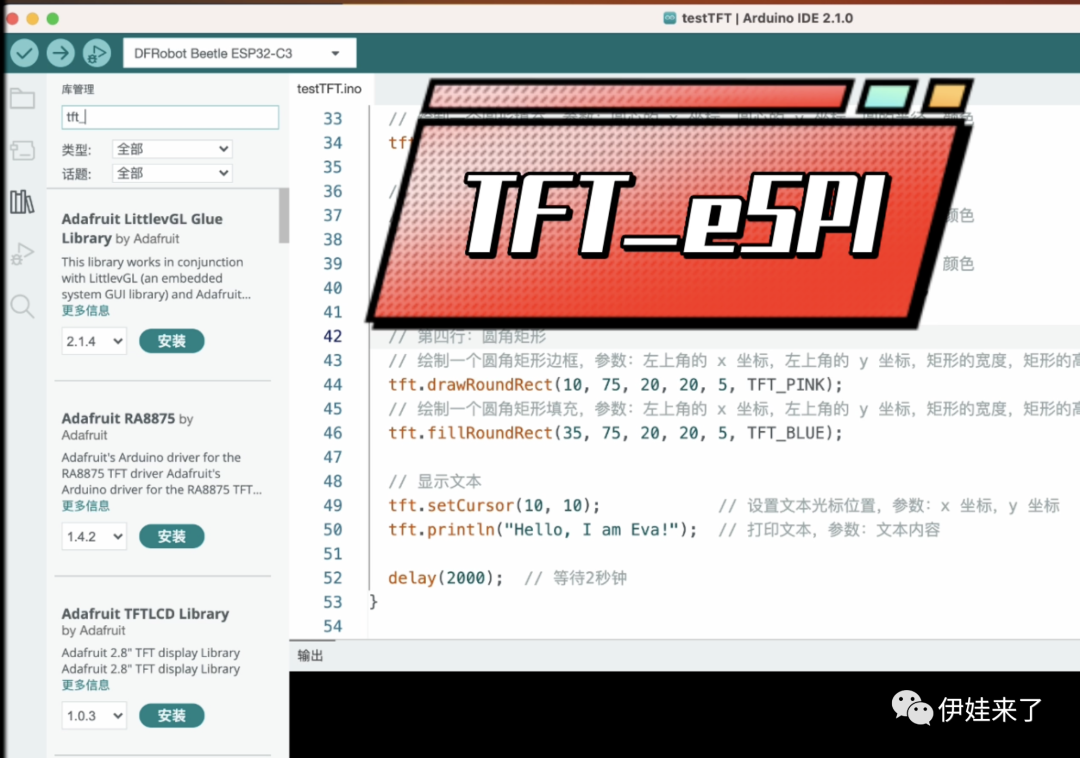The width and height of the screenshot is (1080, 758).
Task: Open the Search magnifier sidebar icon
Action: point(22,306)
